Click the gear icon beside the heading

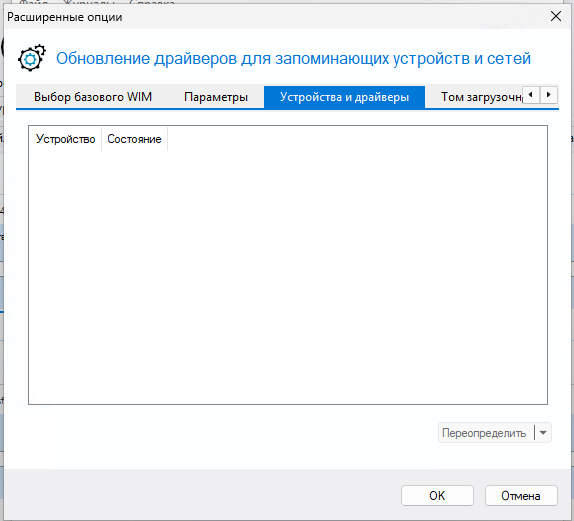coord(31,58)
